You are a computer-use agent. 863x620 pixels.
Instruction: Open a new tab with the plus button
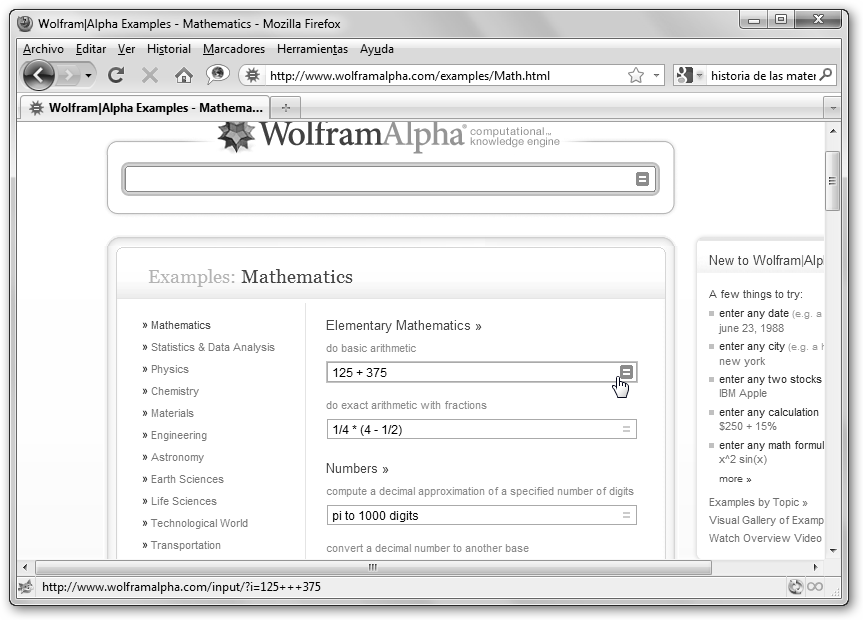(x=286, y=107)
